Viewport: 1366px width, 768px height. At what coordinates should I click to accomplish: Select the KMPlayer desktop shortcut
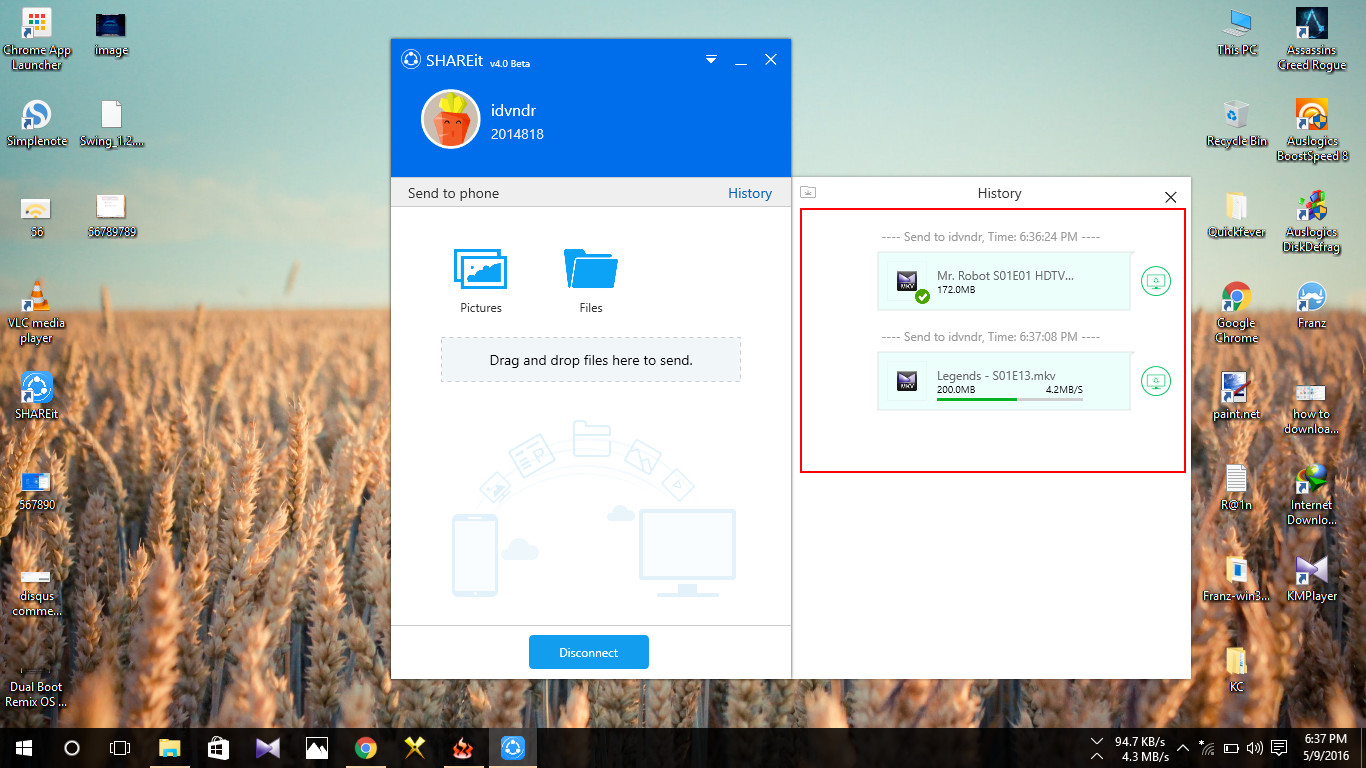coord(1311,579)
